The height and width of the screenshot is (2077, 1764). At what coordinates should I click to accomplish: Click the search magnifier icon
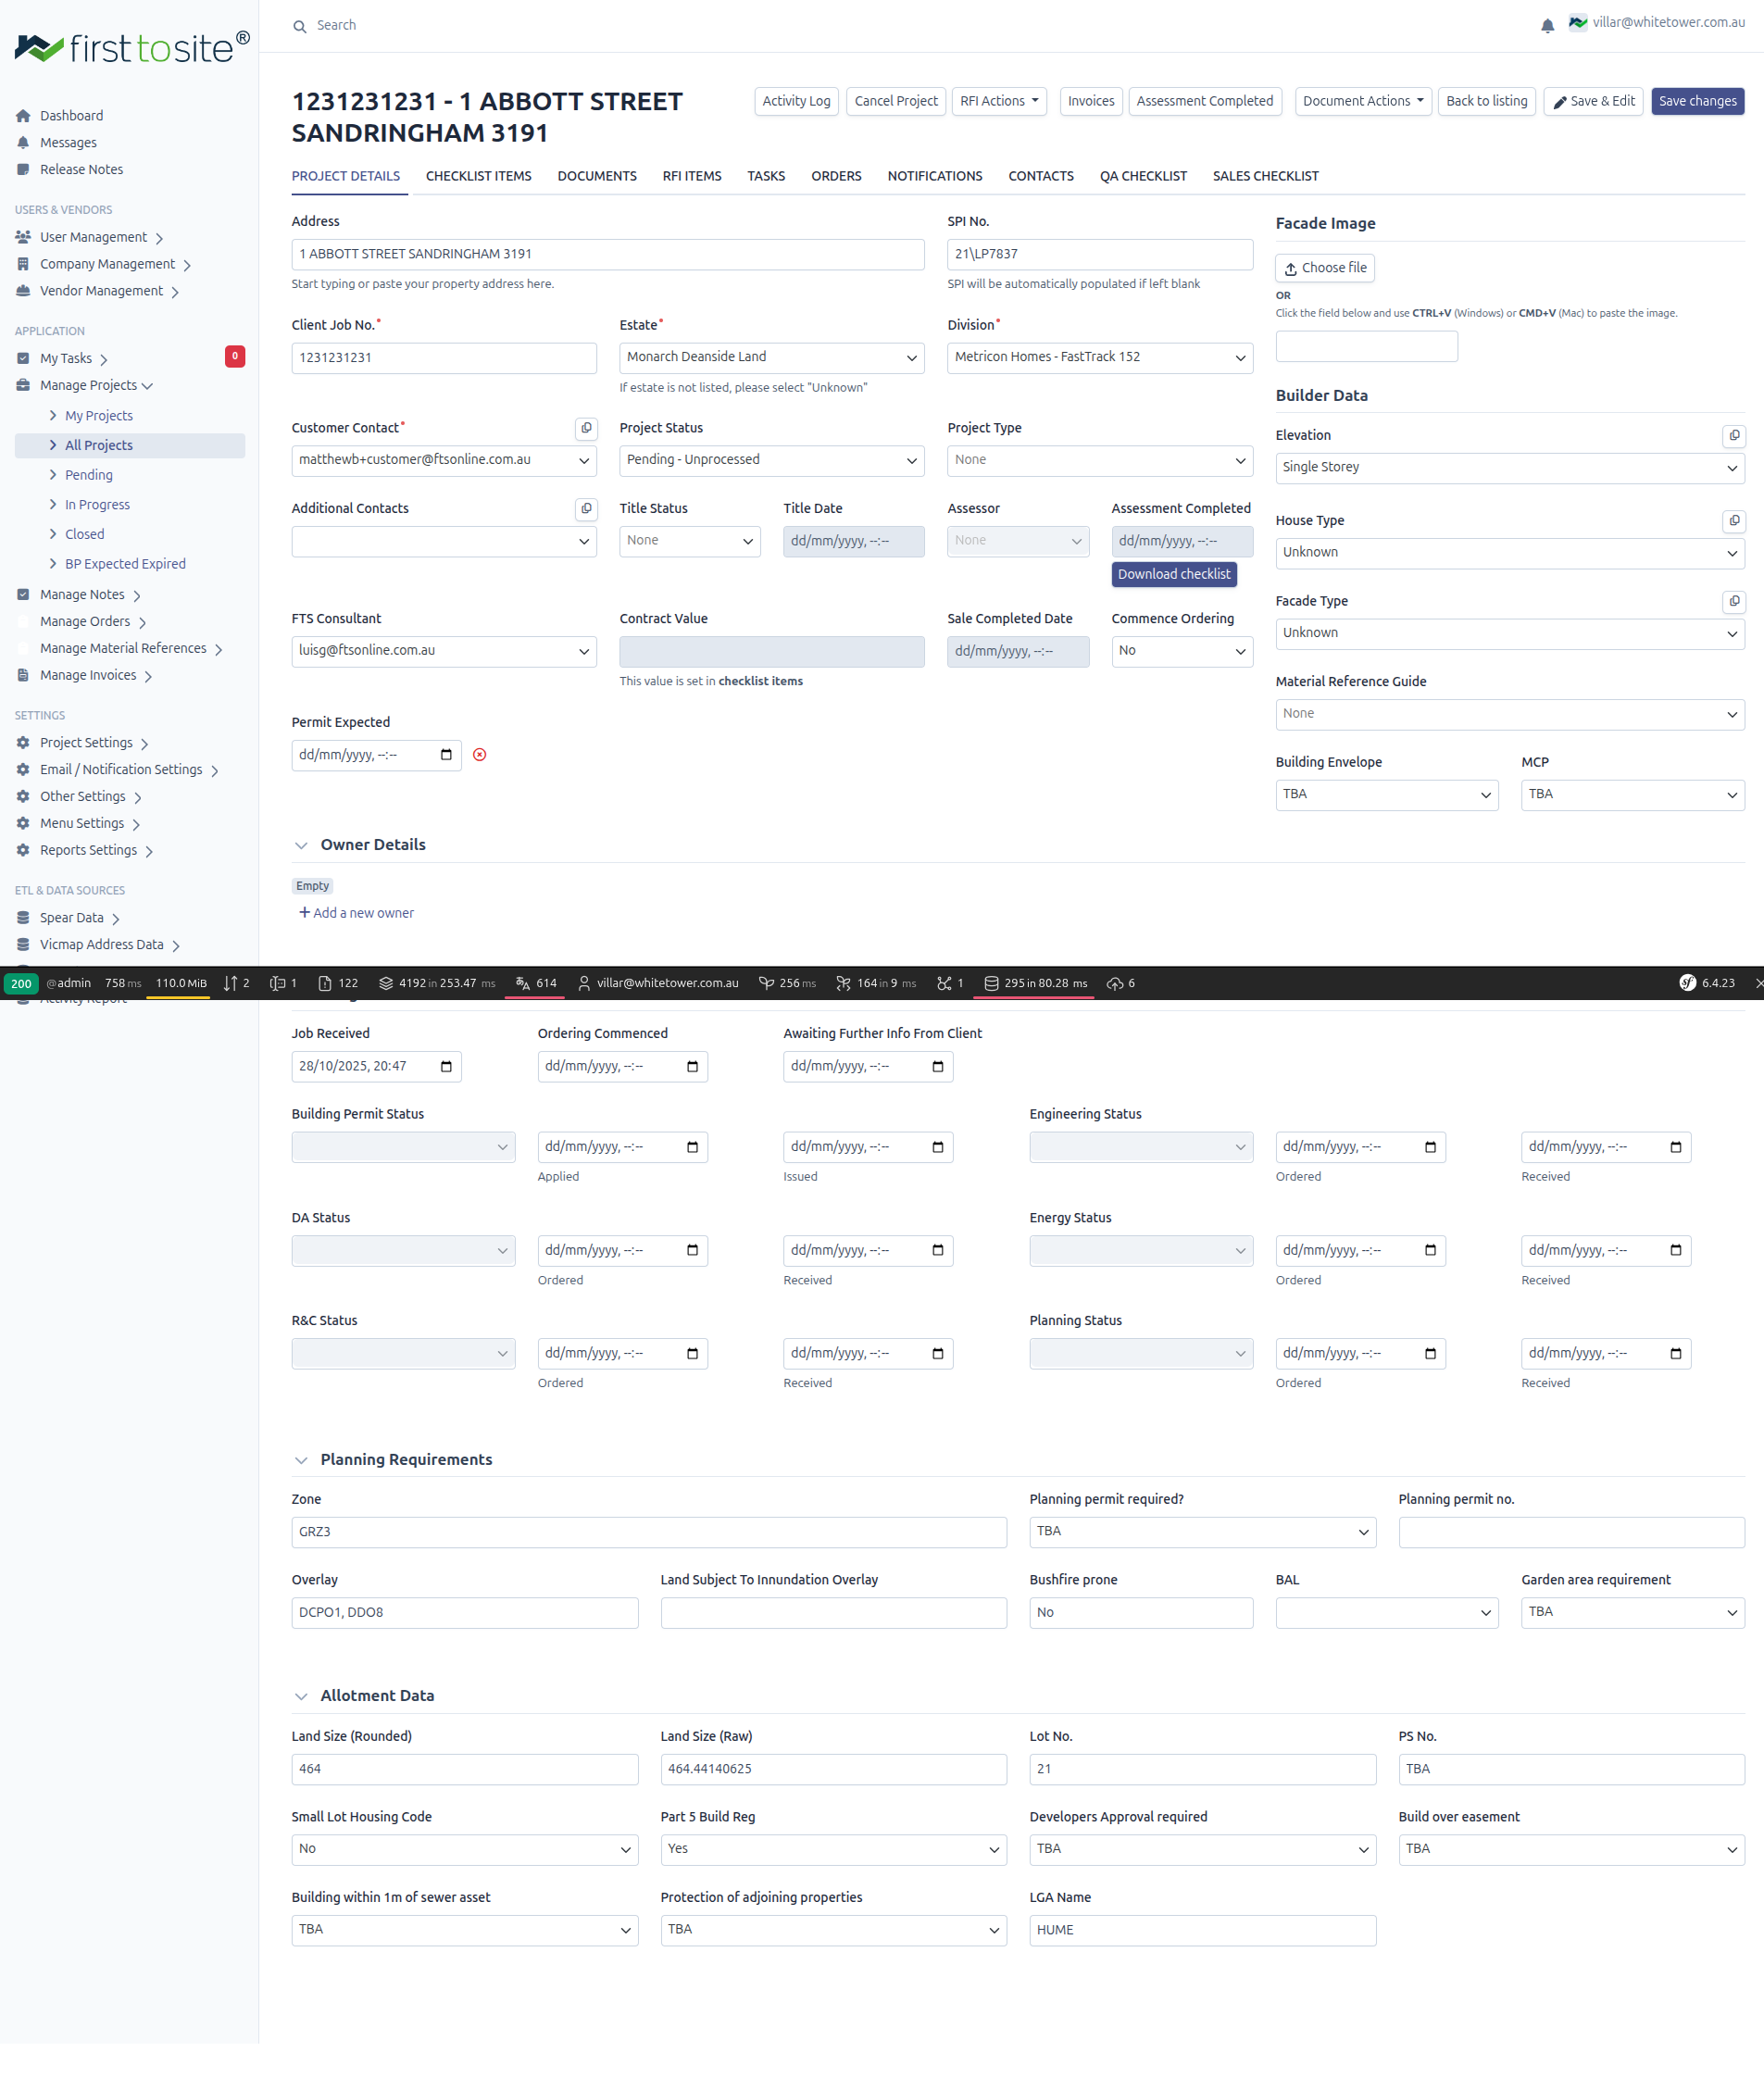(299, 26)
